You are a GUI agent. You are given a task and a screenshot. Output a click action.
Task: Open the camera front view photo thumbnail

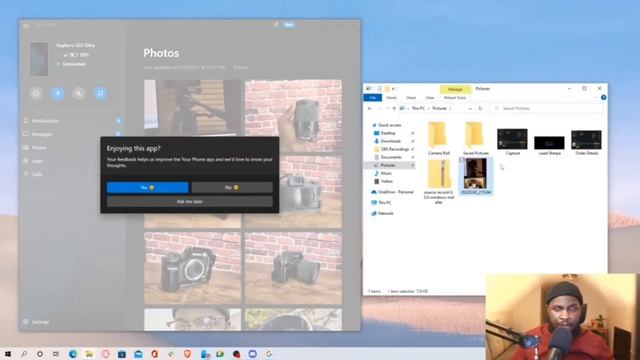point(192,269)
